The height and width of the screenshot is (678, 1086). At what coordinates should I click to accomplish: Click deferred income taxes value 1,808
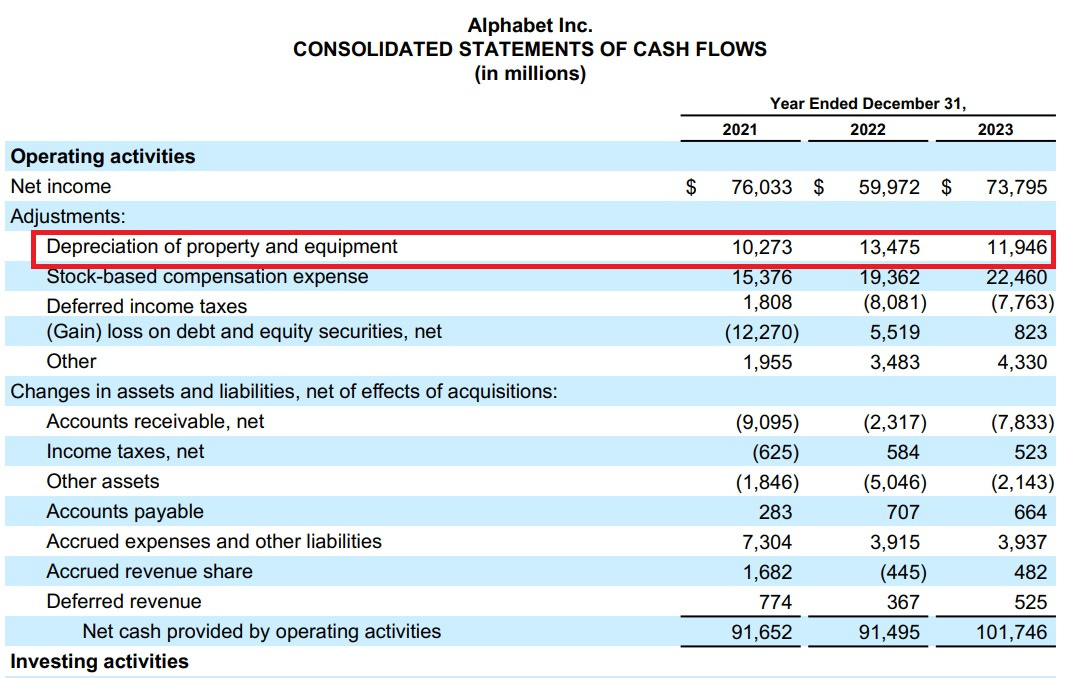pos(767,303)
